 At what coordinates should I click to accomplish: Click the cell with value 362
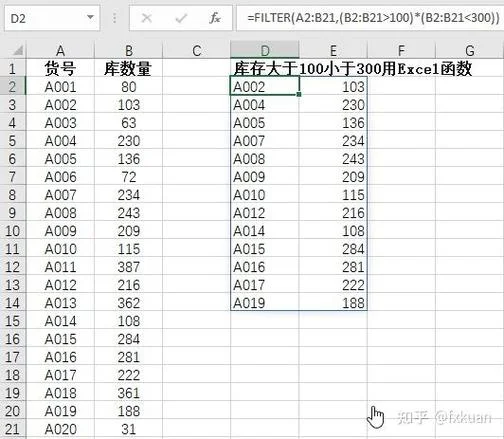(129, 303)
